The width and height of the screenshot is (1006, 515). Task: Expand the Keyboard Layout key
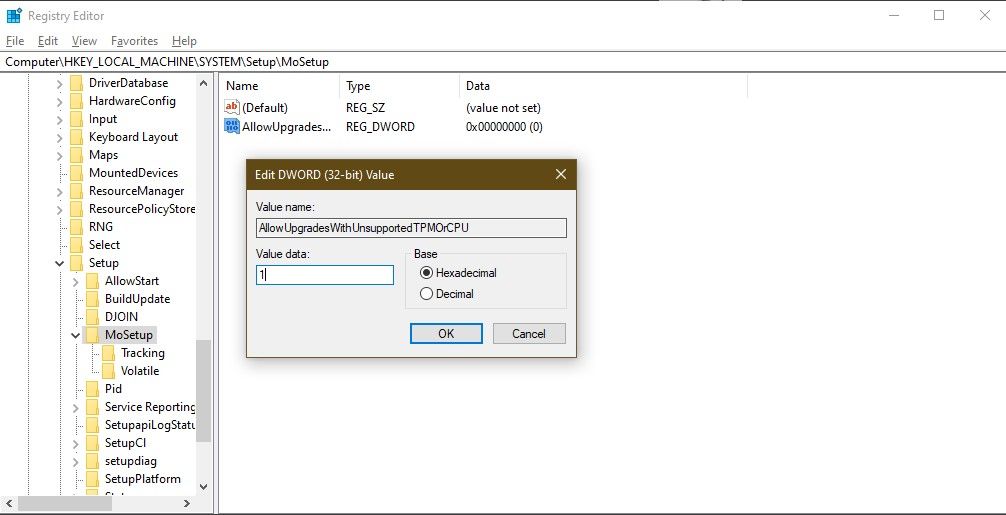point(60,137)
